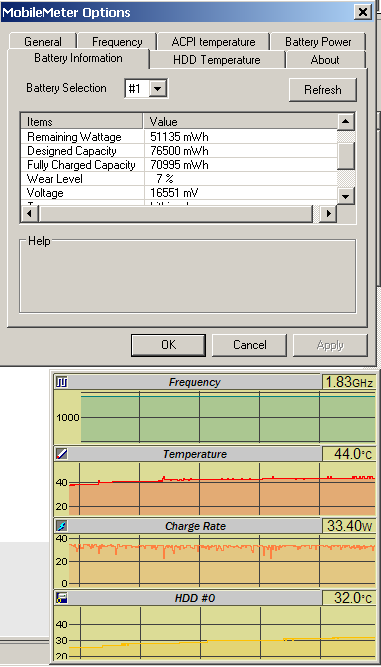Click the Cancel button
This screenshot has height=667, width=381.
[250, 345]
